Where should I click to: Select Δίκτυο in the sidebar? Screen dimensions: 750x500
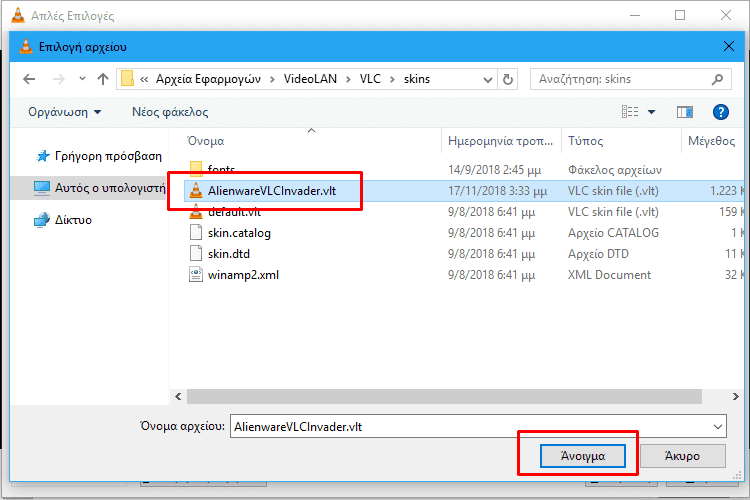pos(73,220)
